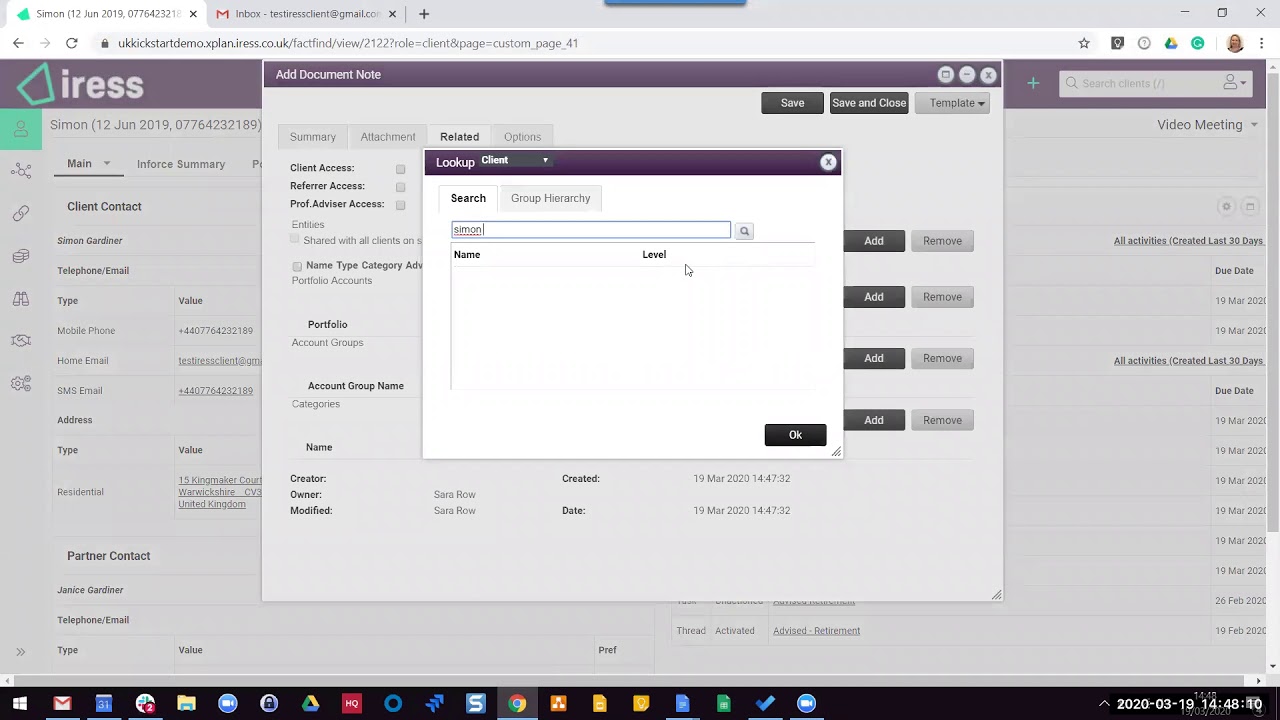1280x720 pixels.
Task: Tick the Prof.Adviser Access checkbox
Action: click(400, 205)
